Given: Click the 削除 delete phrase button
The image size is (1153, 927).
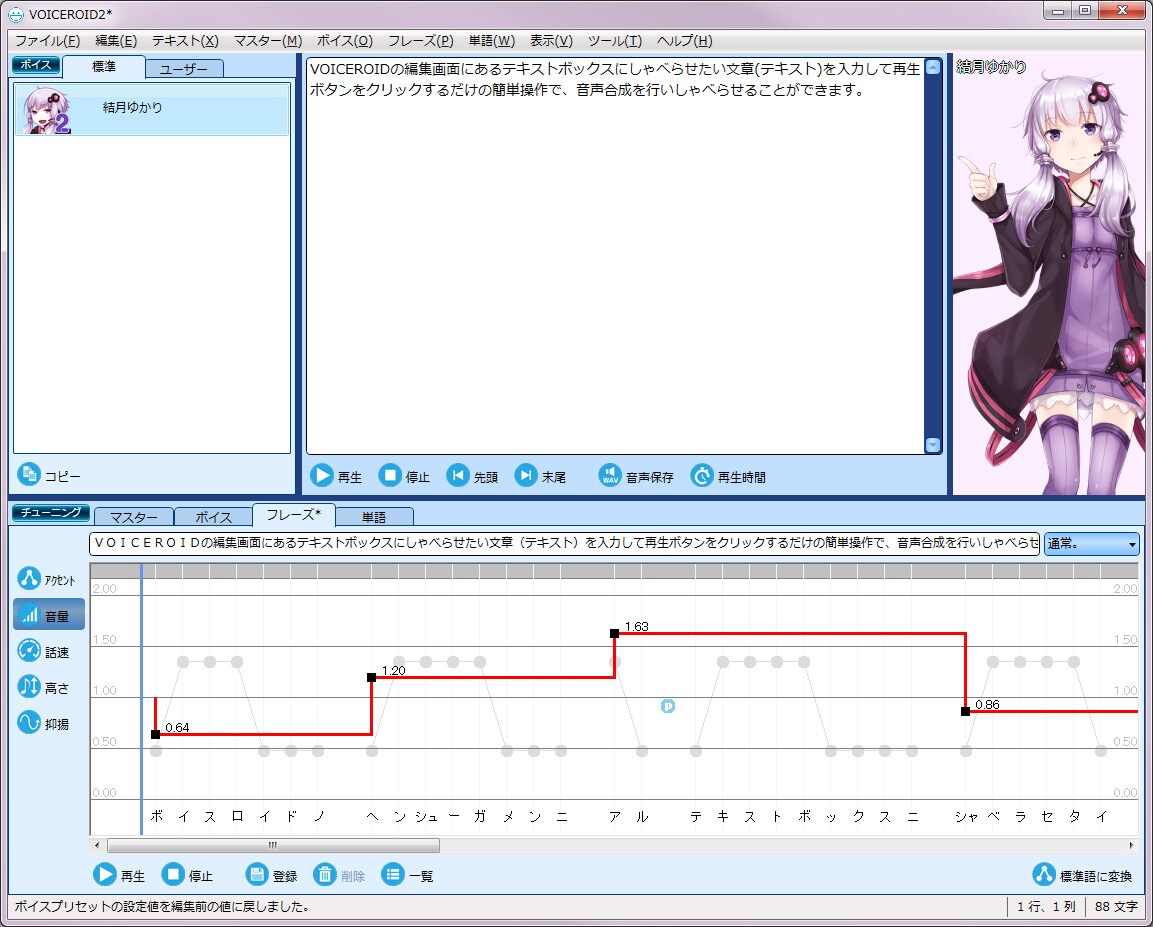Looking at the screenshot, I should pyautogui.click(x=340, y=875).
